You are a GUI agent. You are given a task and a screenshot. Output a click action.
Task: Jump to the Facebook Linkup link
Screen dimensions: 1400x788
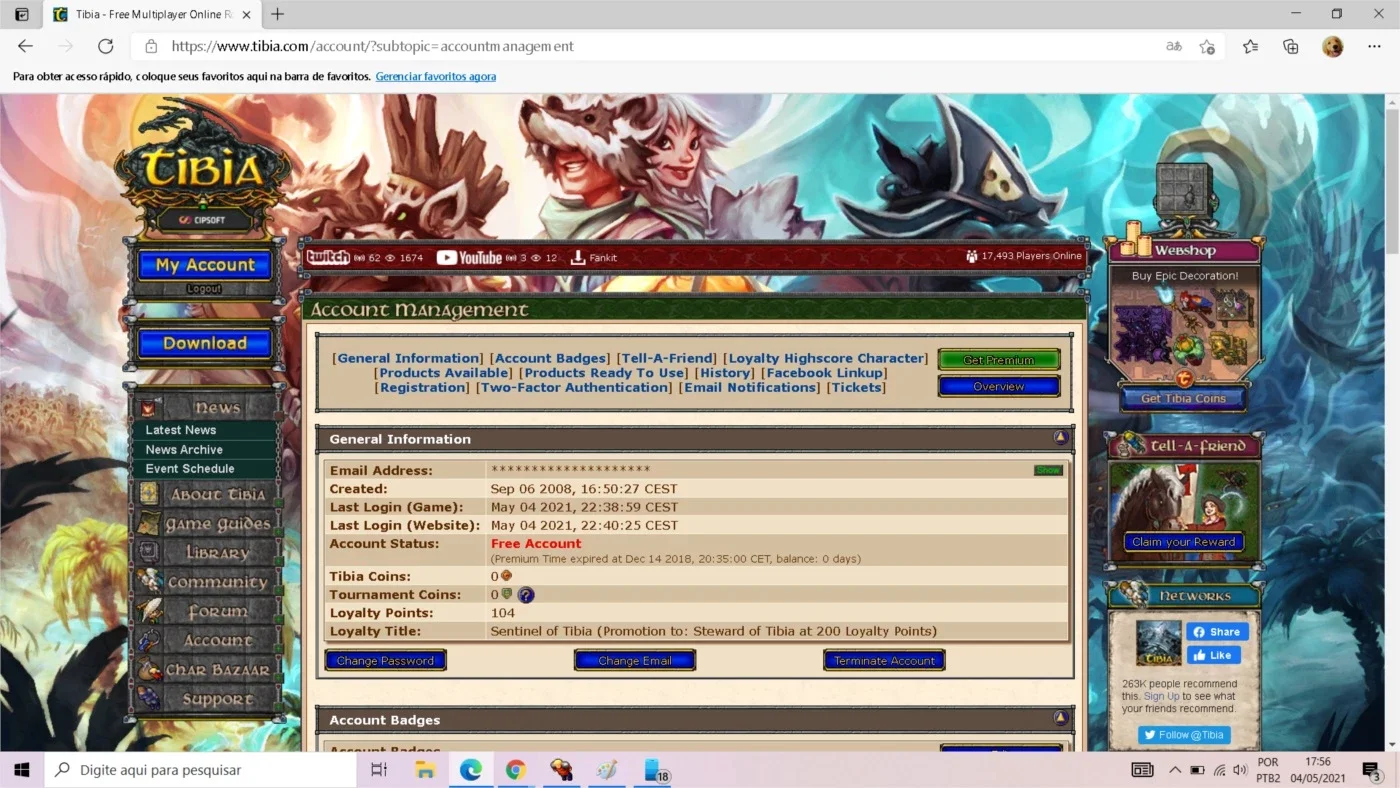tap(825, 373)
